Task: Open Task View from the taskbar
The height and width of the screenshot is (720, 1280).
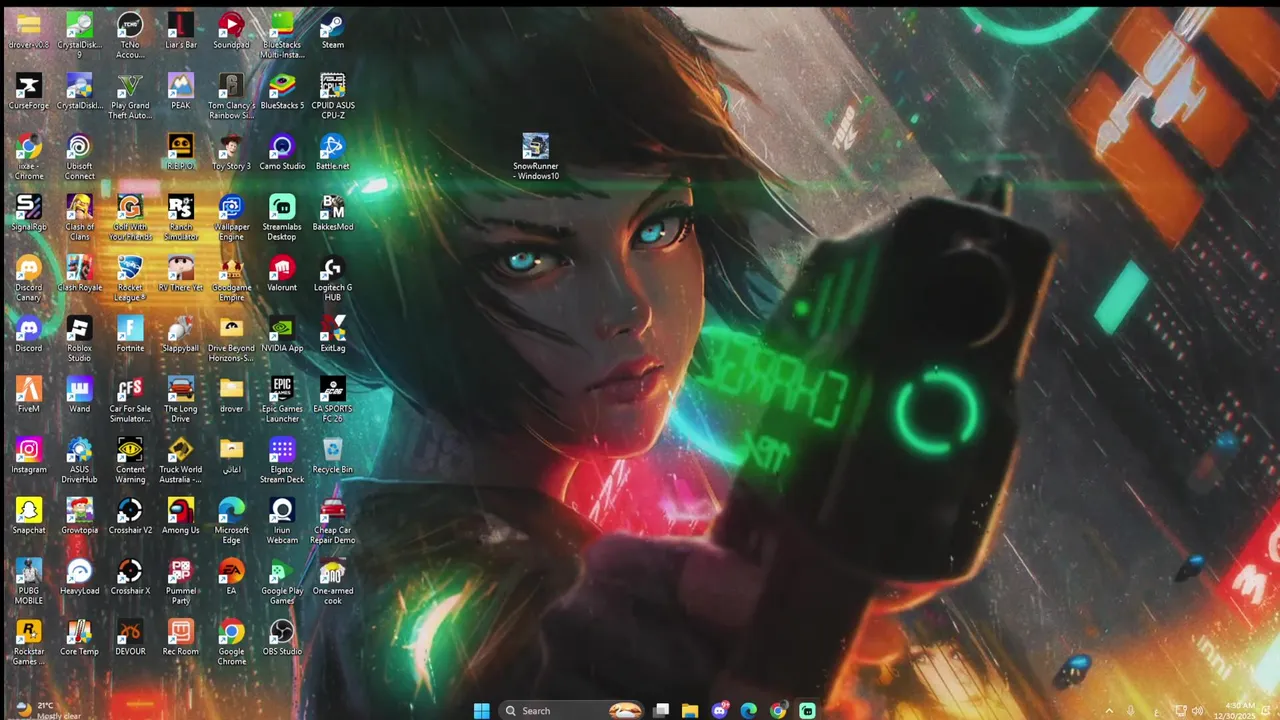Action: (x=661, y=710)
